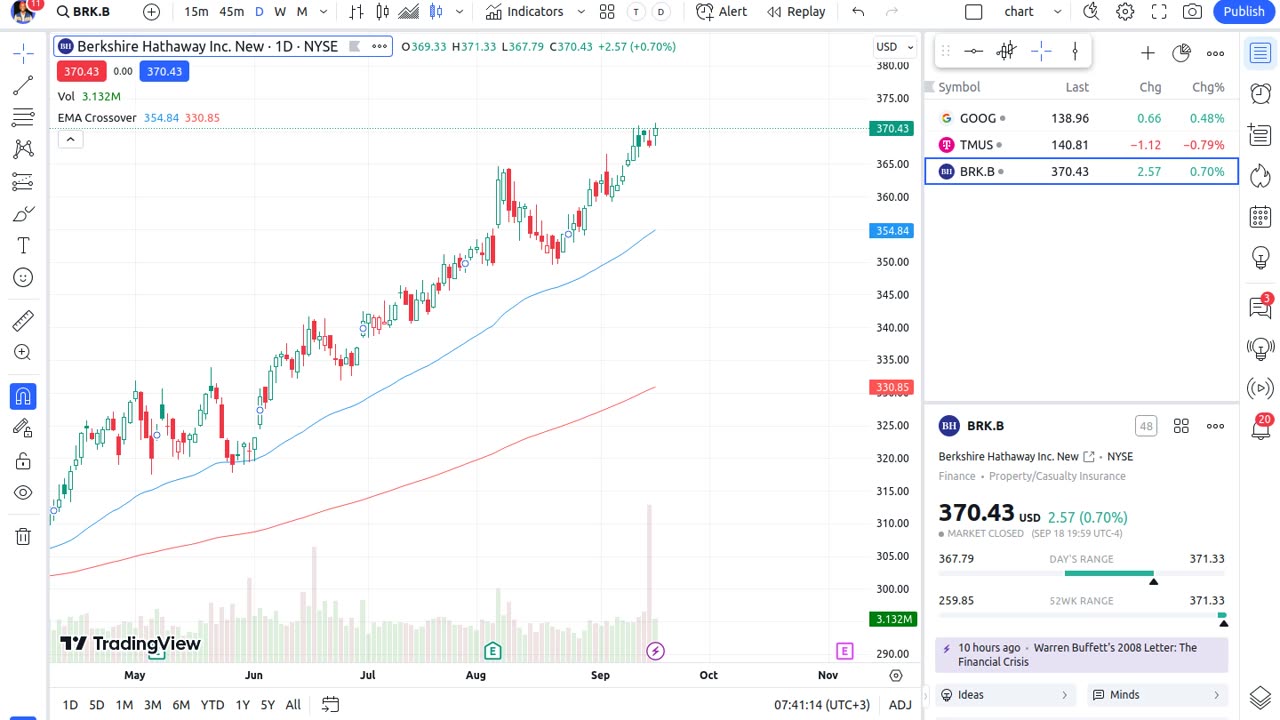Open the go to date picker
The image size is (1280, 720).
click(330, 705)
